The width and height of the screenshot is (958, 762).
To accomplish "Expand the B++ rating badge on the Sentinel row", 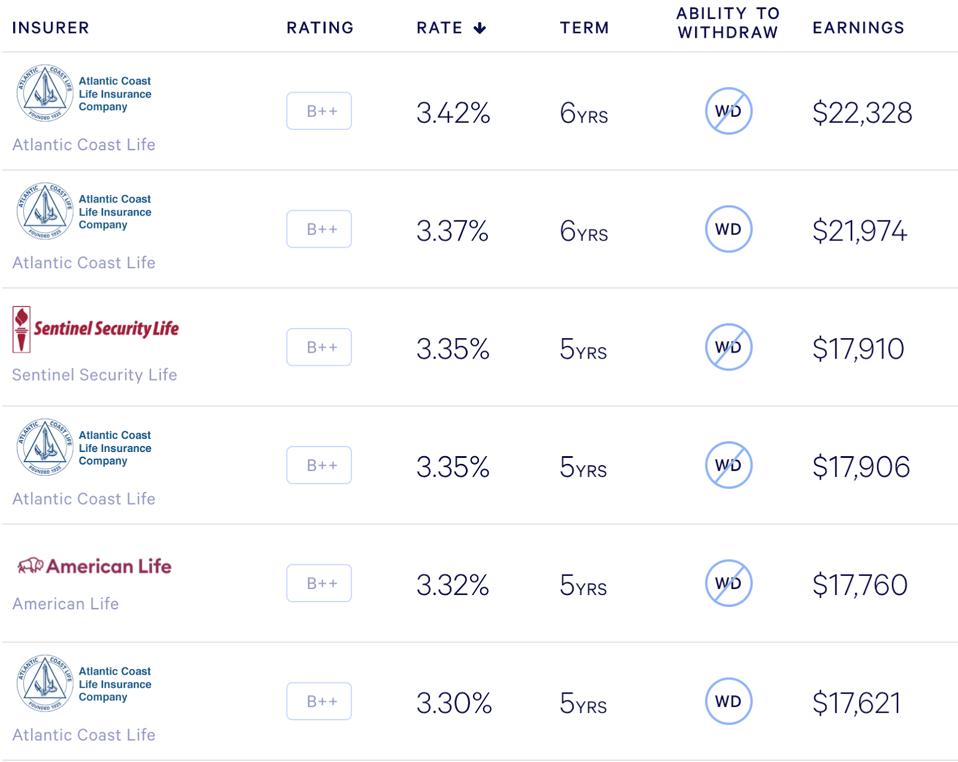I will click(x=319, y=347).
